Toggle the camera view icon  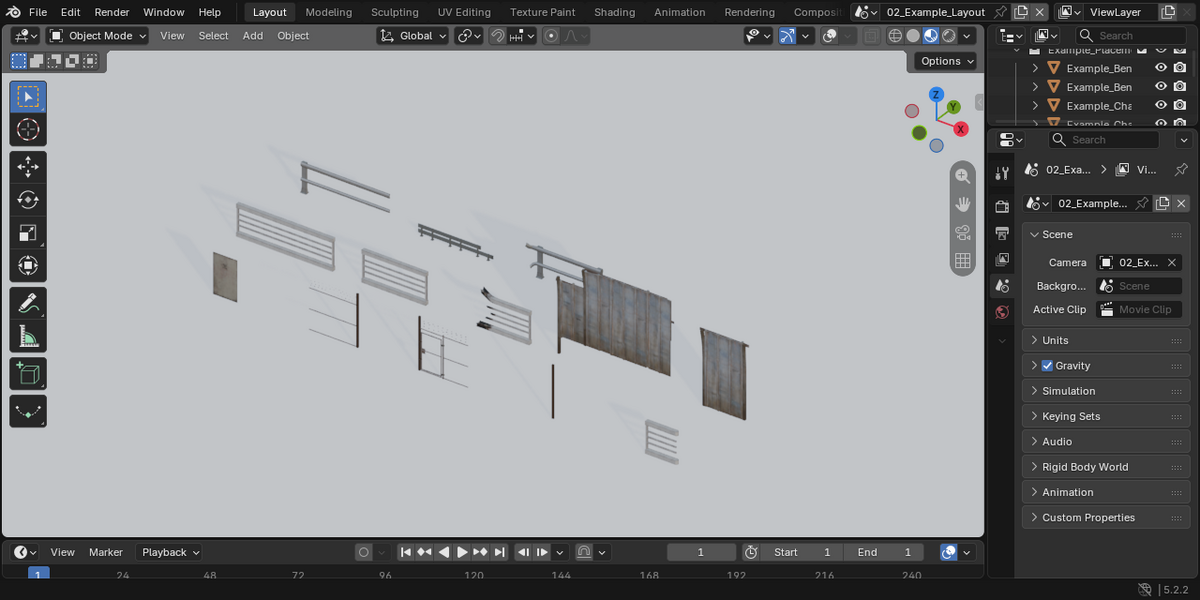963,233
